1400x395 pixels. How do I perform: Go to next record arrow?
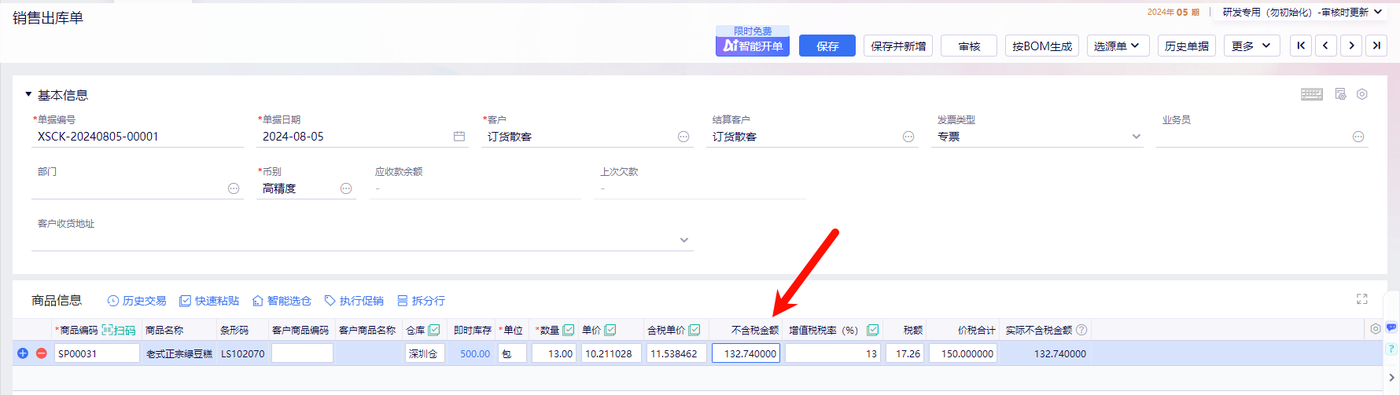point(1351,46)
